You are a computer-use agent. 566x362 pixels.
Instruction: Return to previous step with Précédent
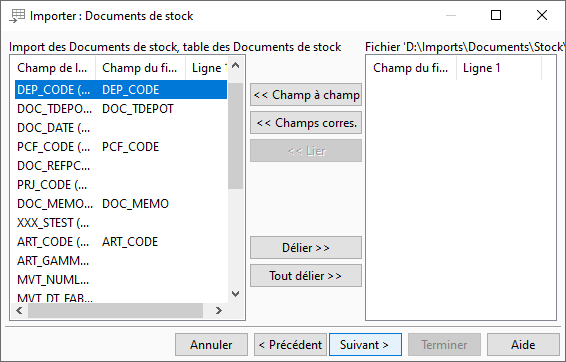pyautogui.click(x=290, y=345)
